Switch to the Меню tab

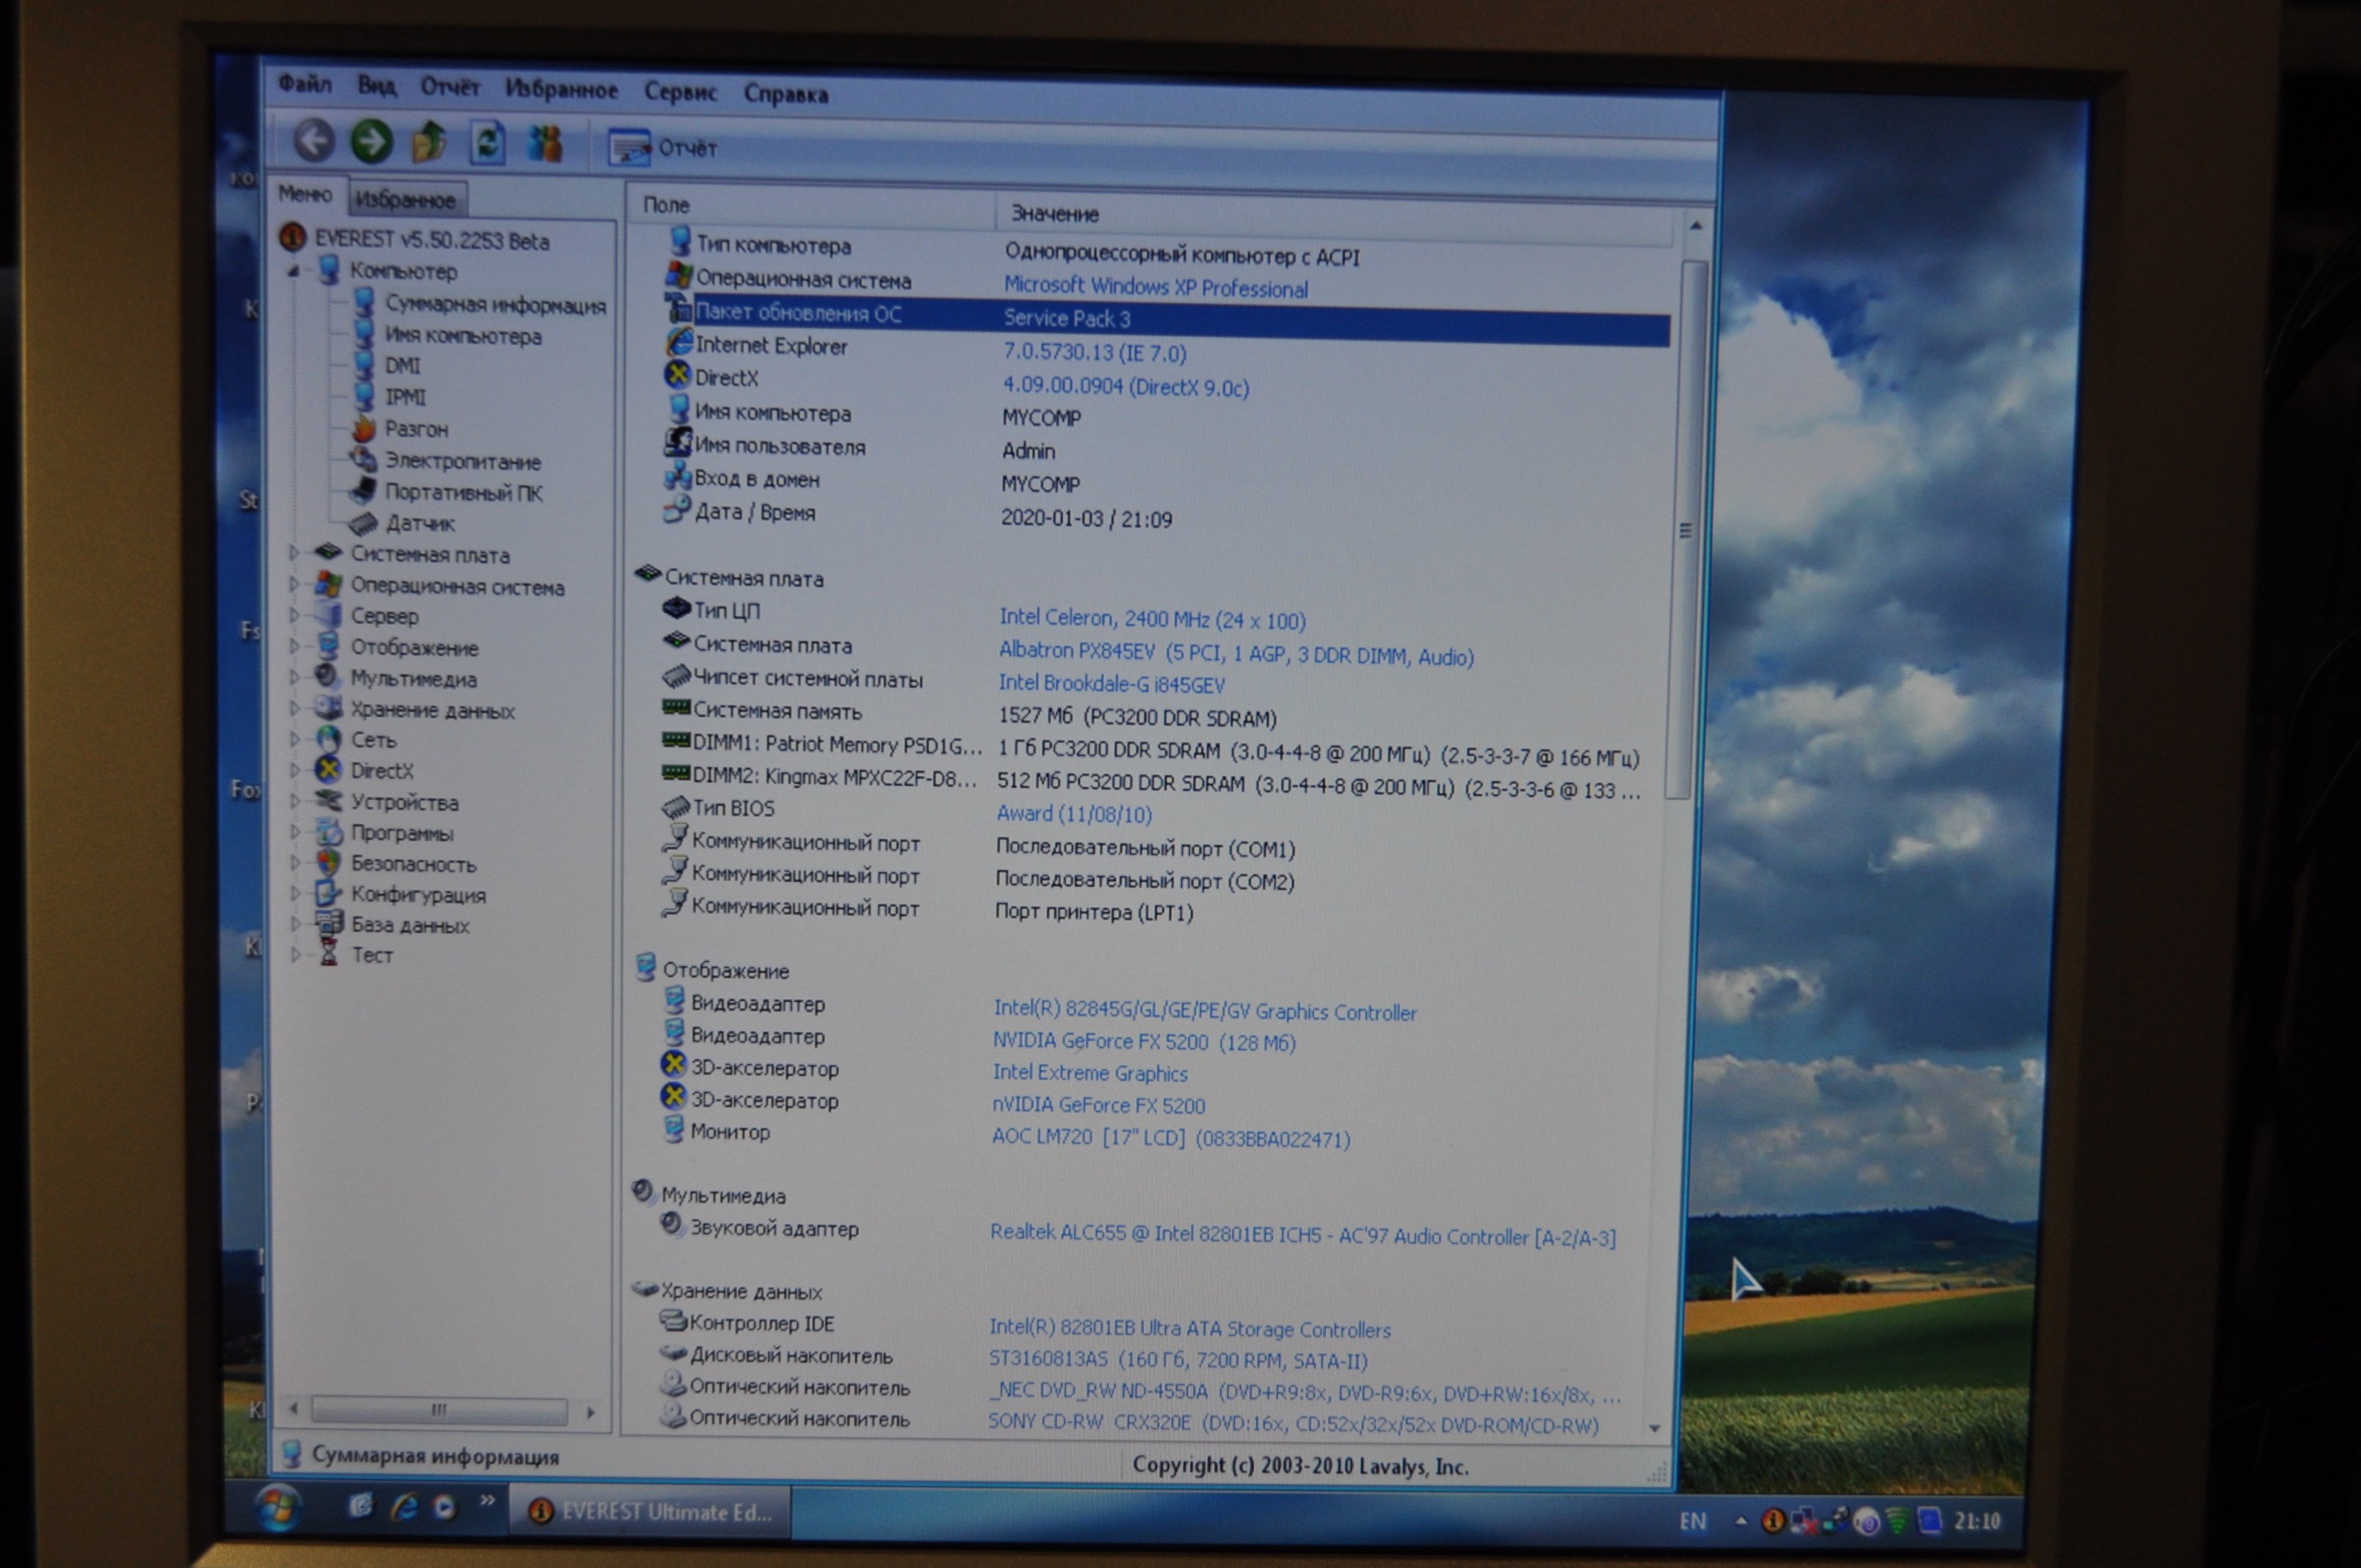[305, 195]
